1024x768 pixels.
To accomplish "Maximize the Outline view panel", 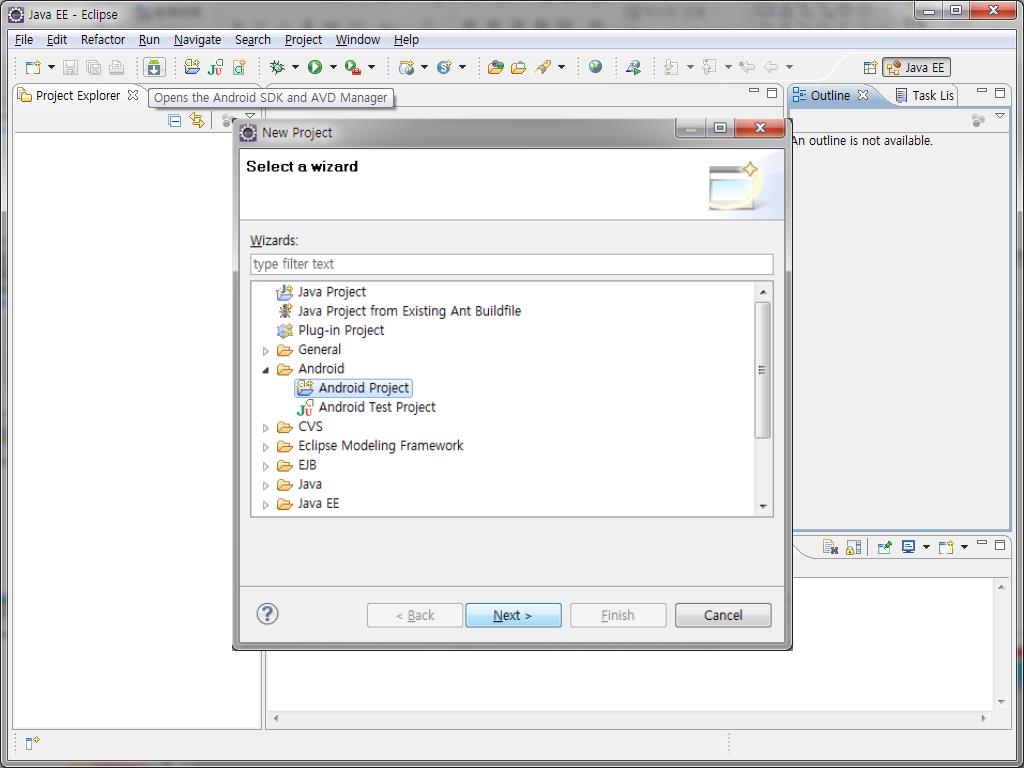I will point(1000,93).
